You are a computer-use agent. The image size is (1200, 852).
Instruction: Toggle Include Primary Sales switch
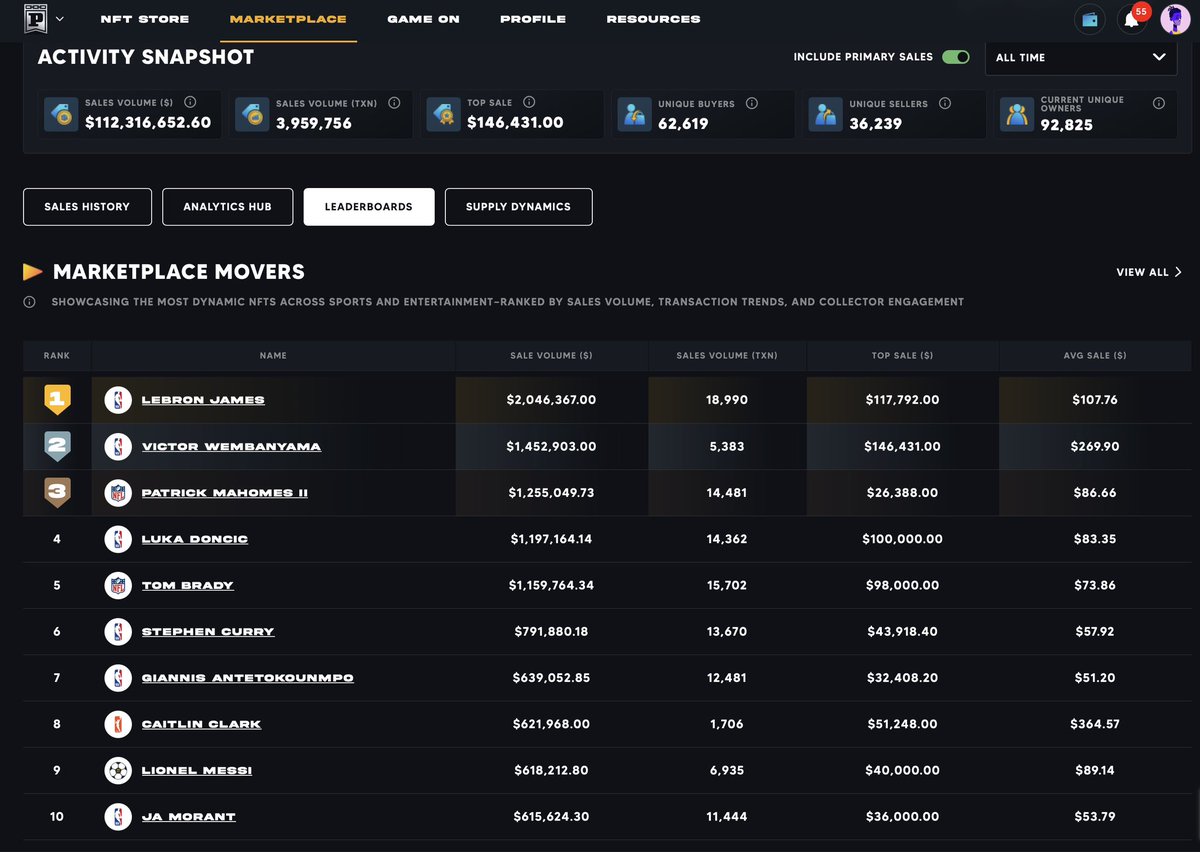coord(956,57)
